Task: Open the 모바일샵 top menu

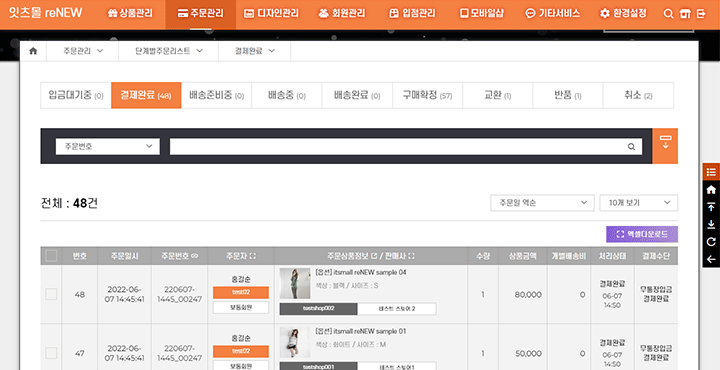Action: point(482,13)
